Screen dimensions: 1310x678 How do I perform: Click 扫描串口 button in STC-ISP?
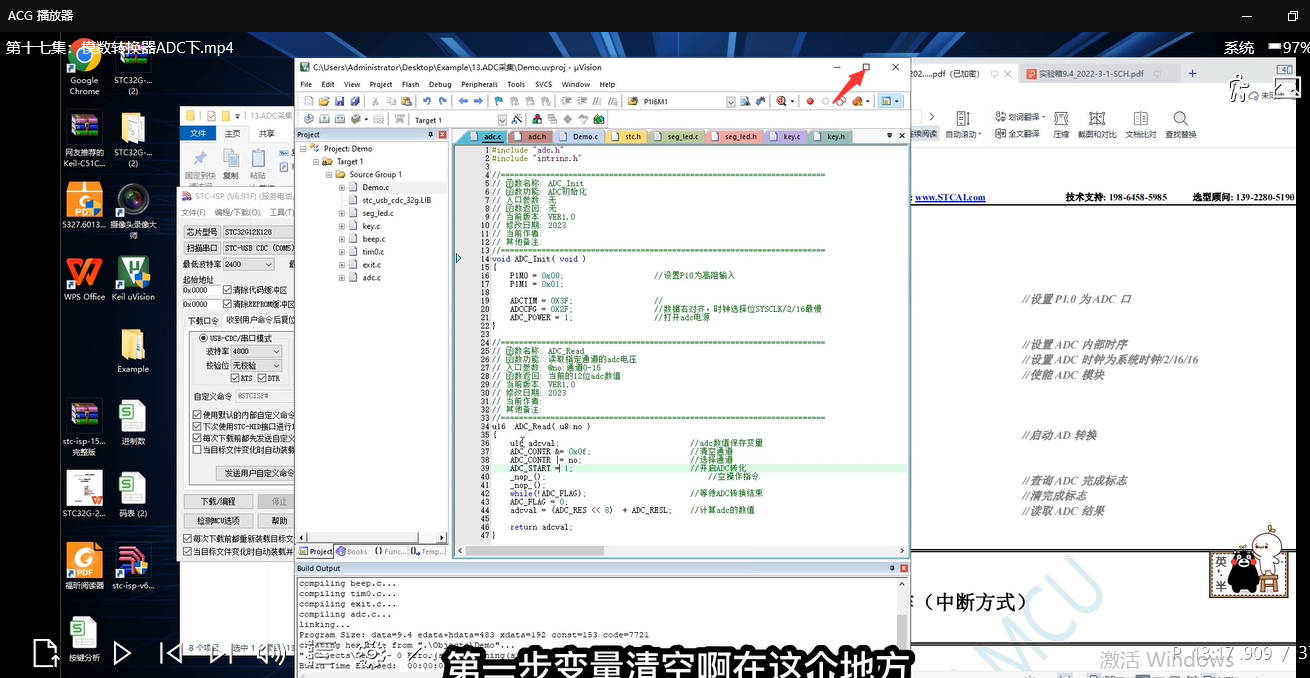[202, 248]
